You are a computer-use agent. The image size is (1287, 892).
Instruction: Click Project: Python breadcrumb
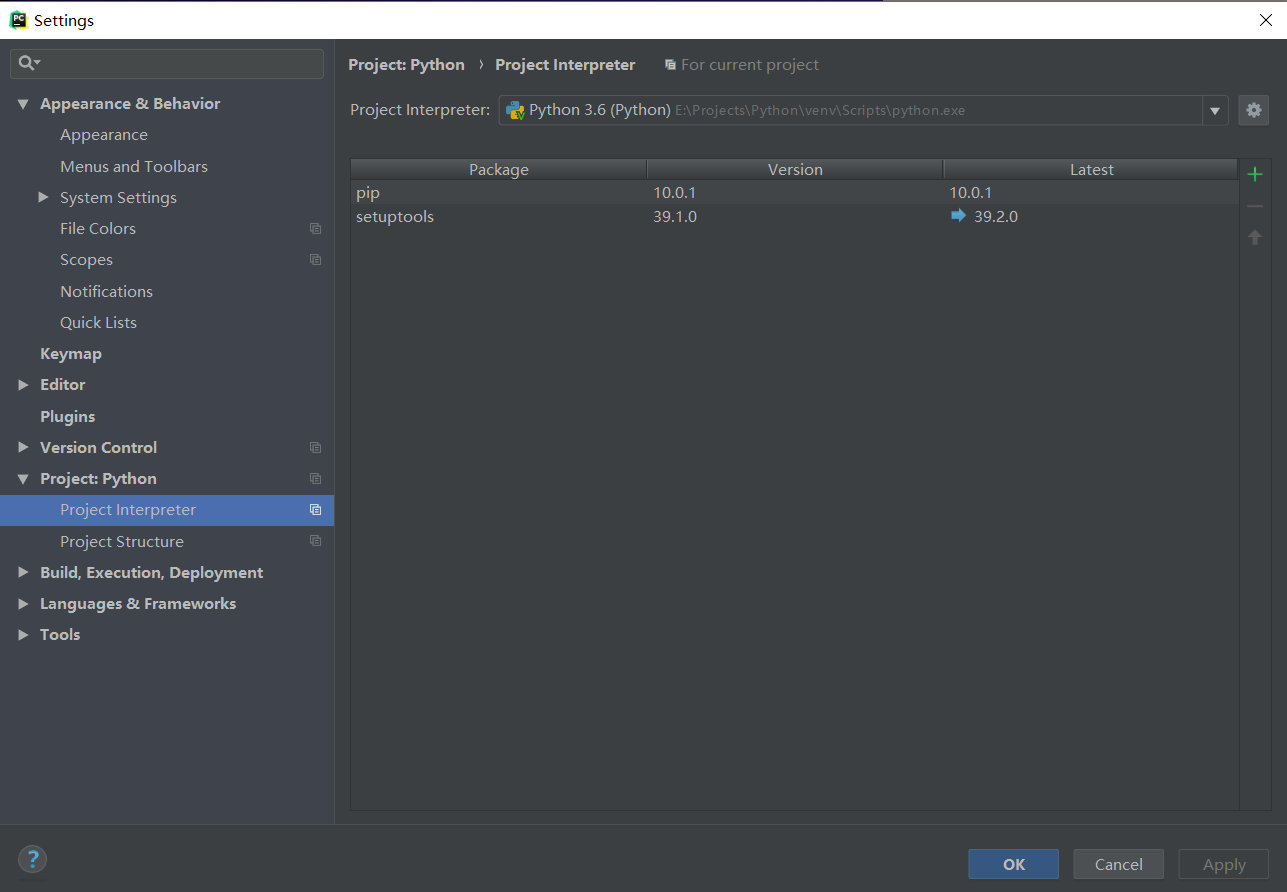coord(406,65)
